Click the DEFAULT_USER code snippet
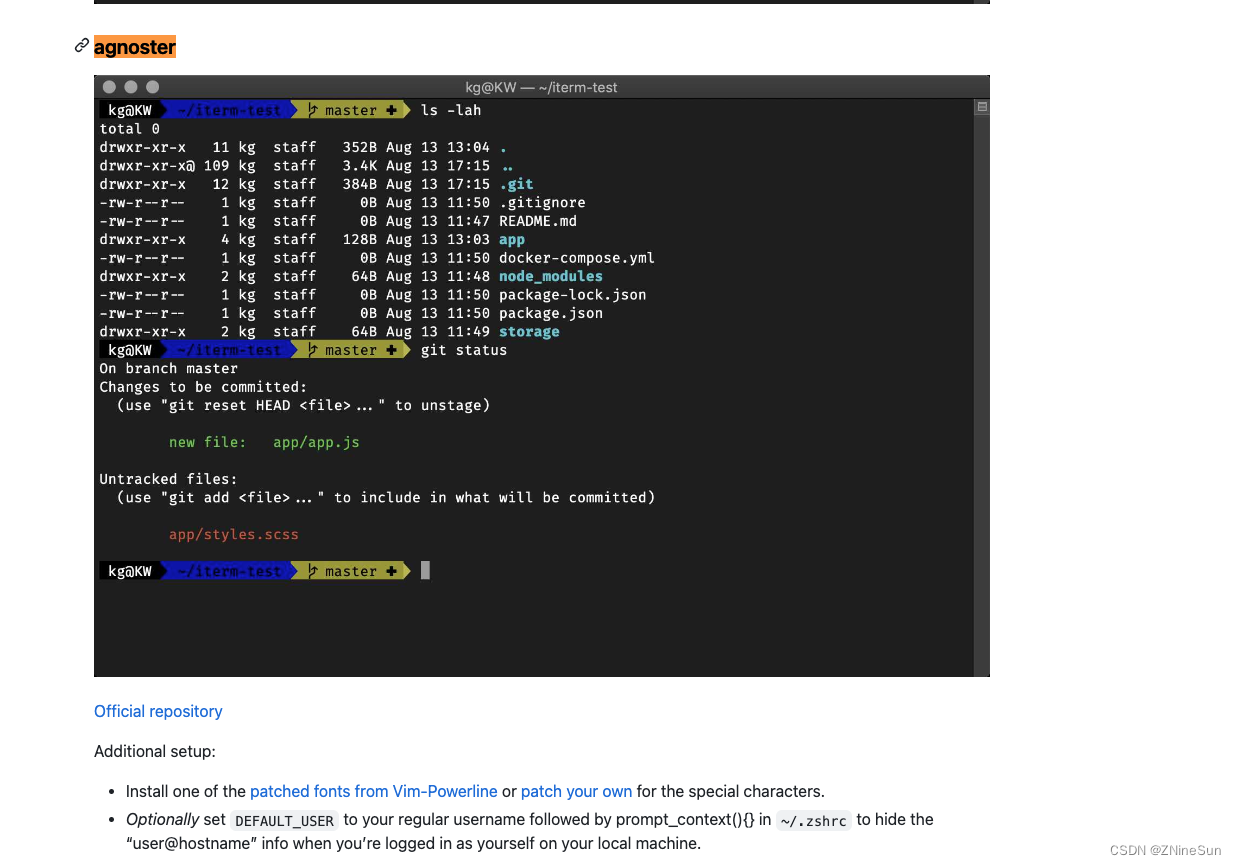Viewport: 1236px width, 865px height. click(285, 820)
